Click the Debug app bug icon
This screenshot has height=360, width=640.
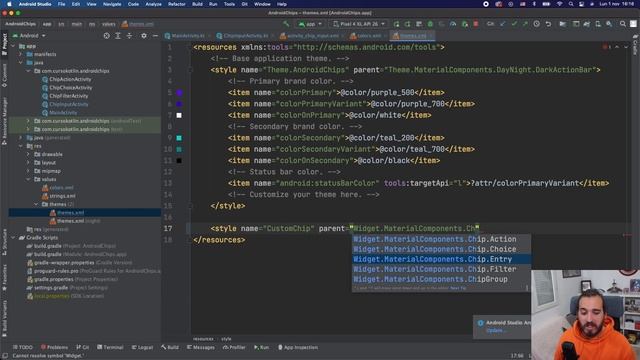430,24
